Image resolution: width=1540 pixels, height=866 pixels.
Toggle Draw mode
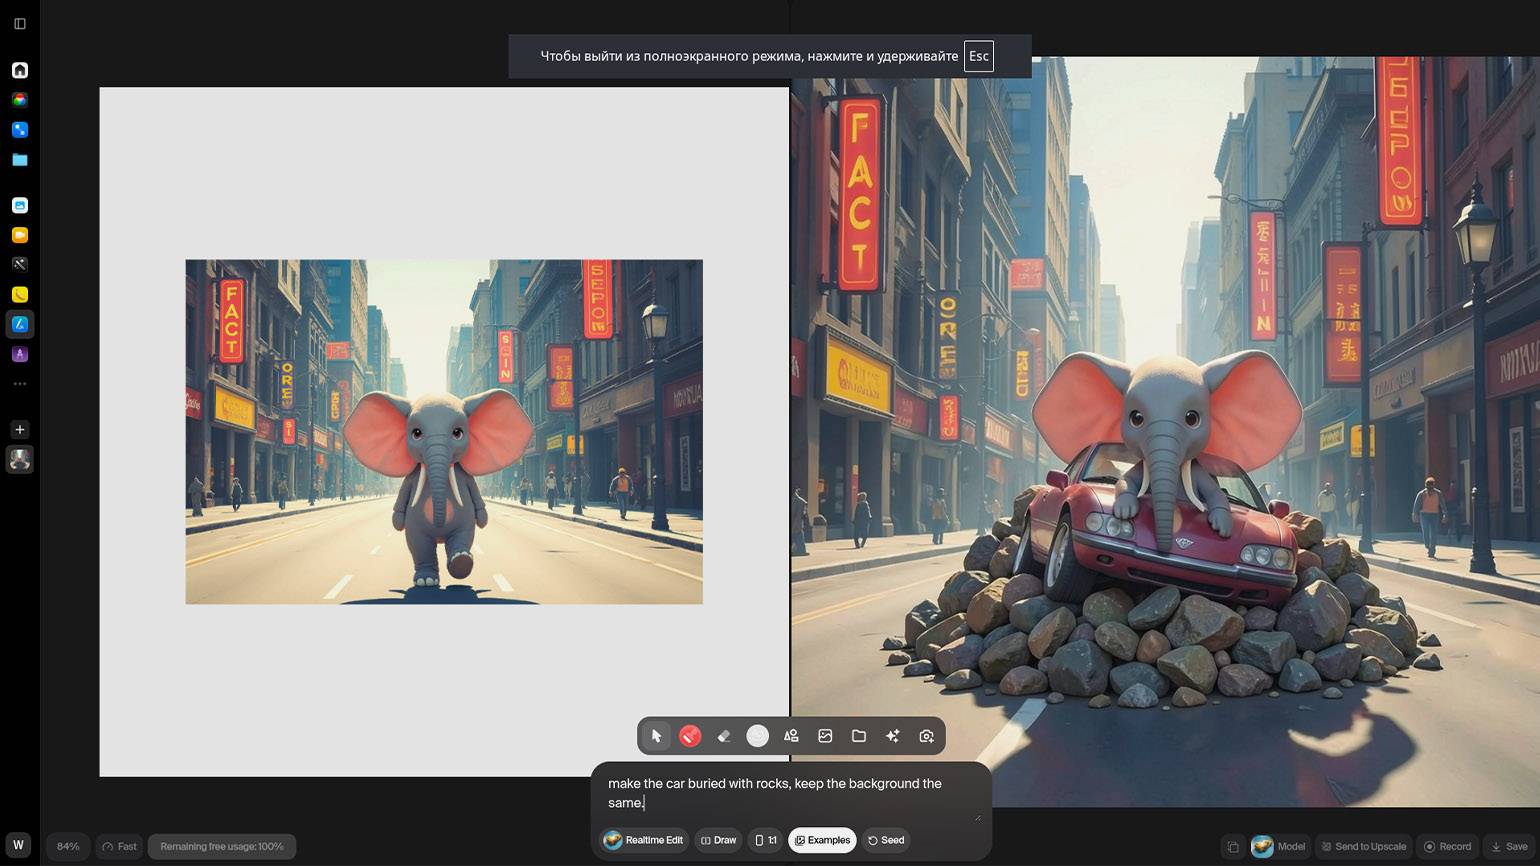(x=718, y=840)
